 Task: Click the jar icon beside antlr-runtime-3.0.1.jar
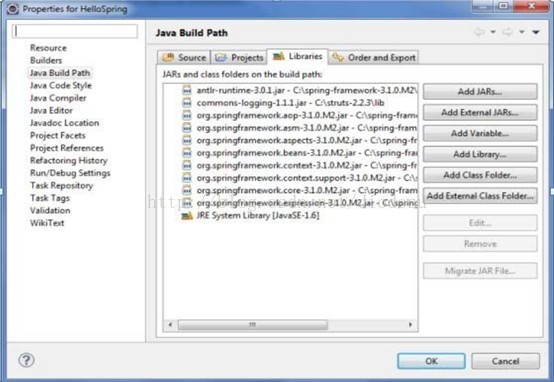click(187, 90)
